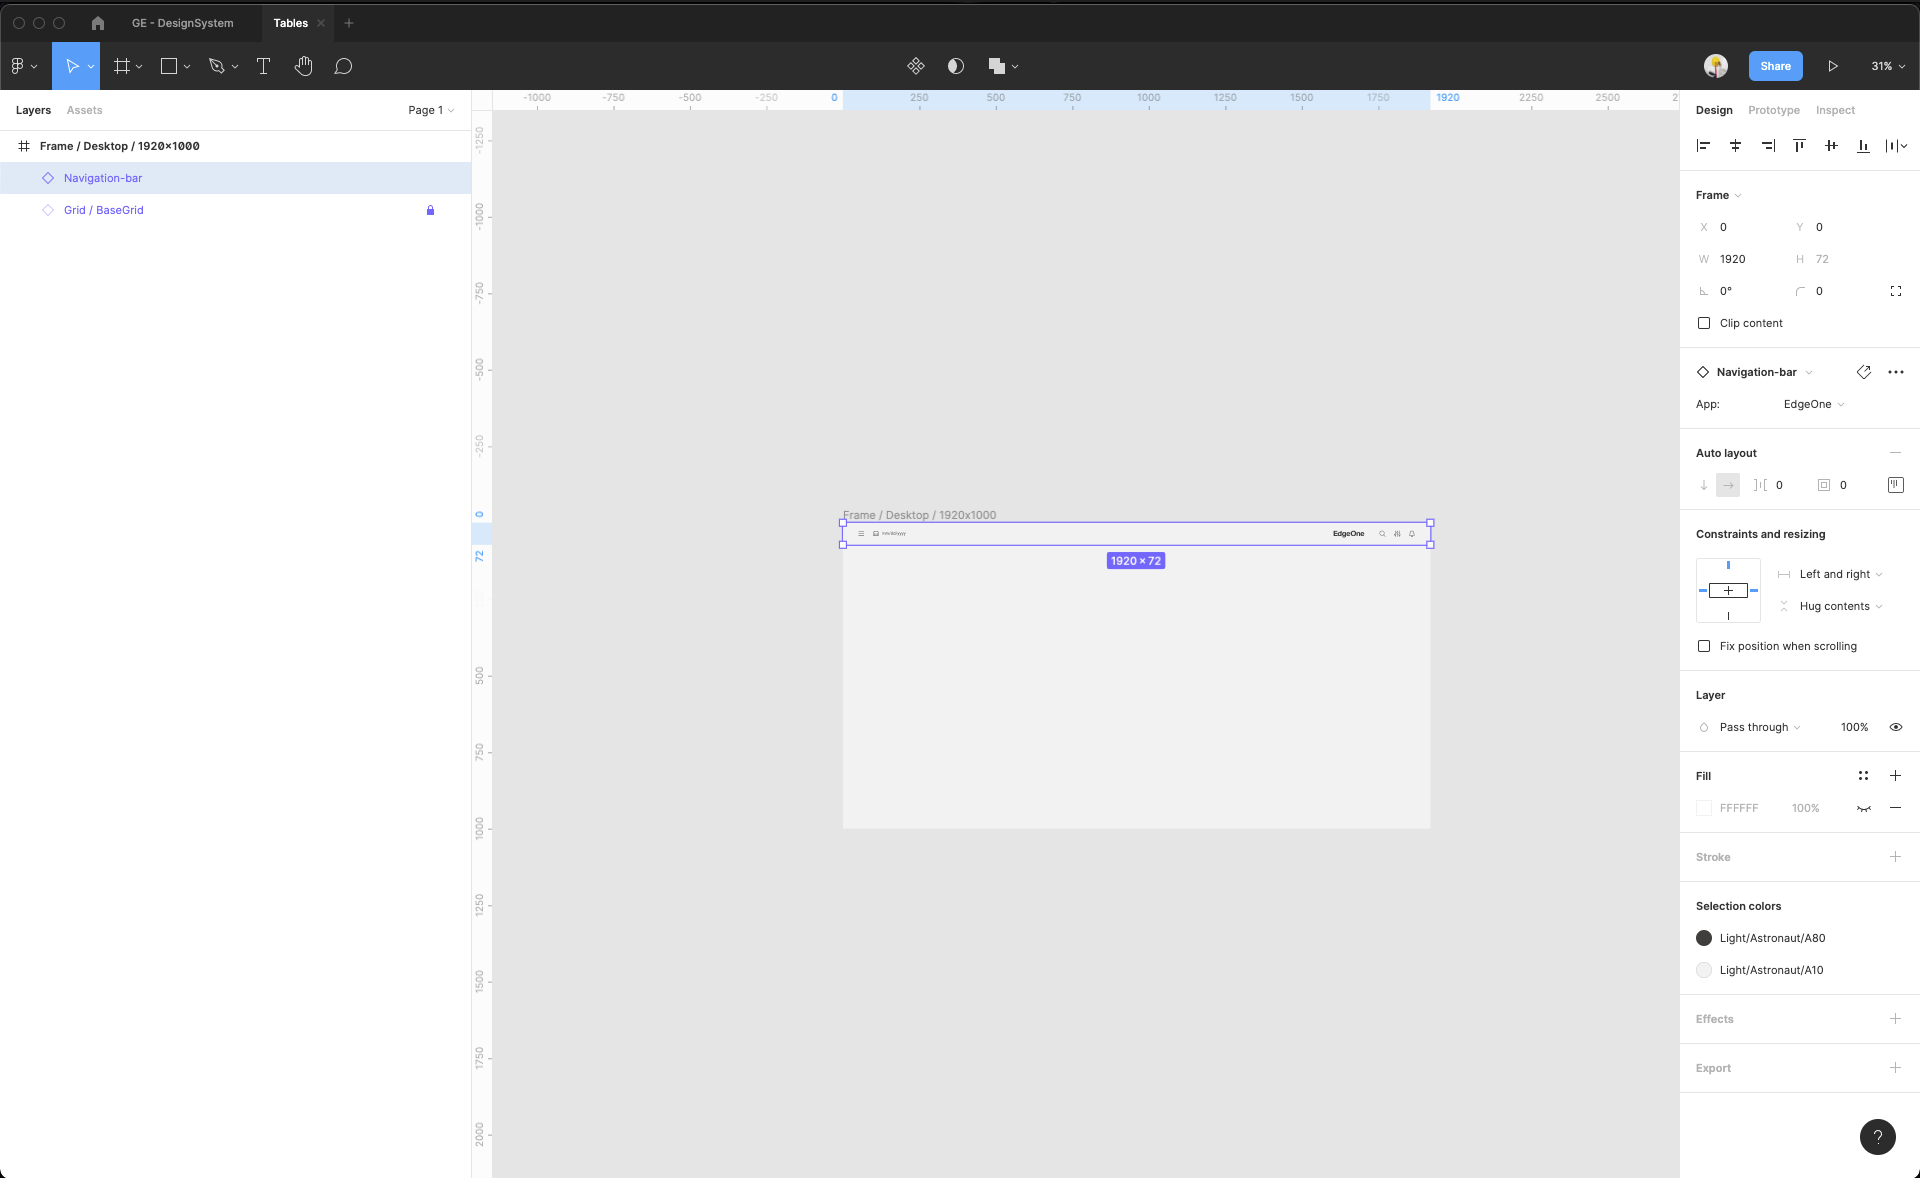Open the 31% zoom dropdown
The image size is (1920, 1178).
click(x=1888, y=66)
